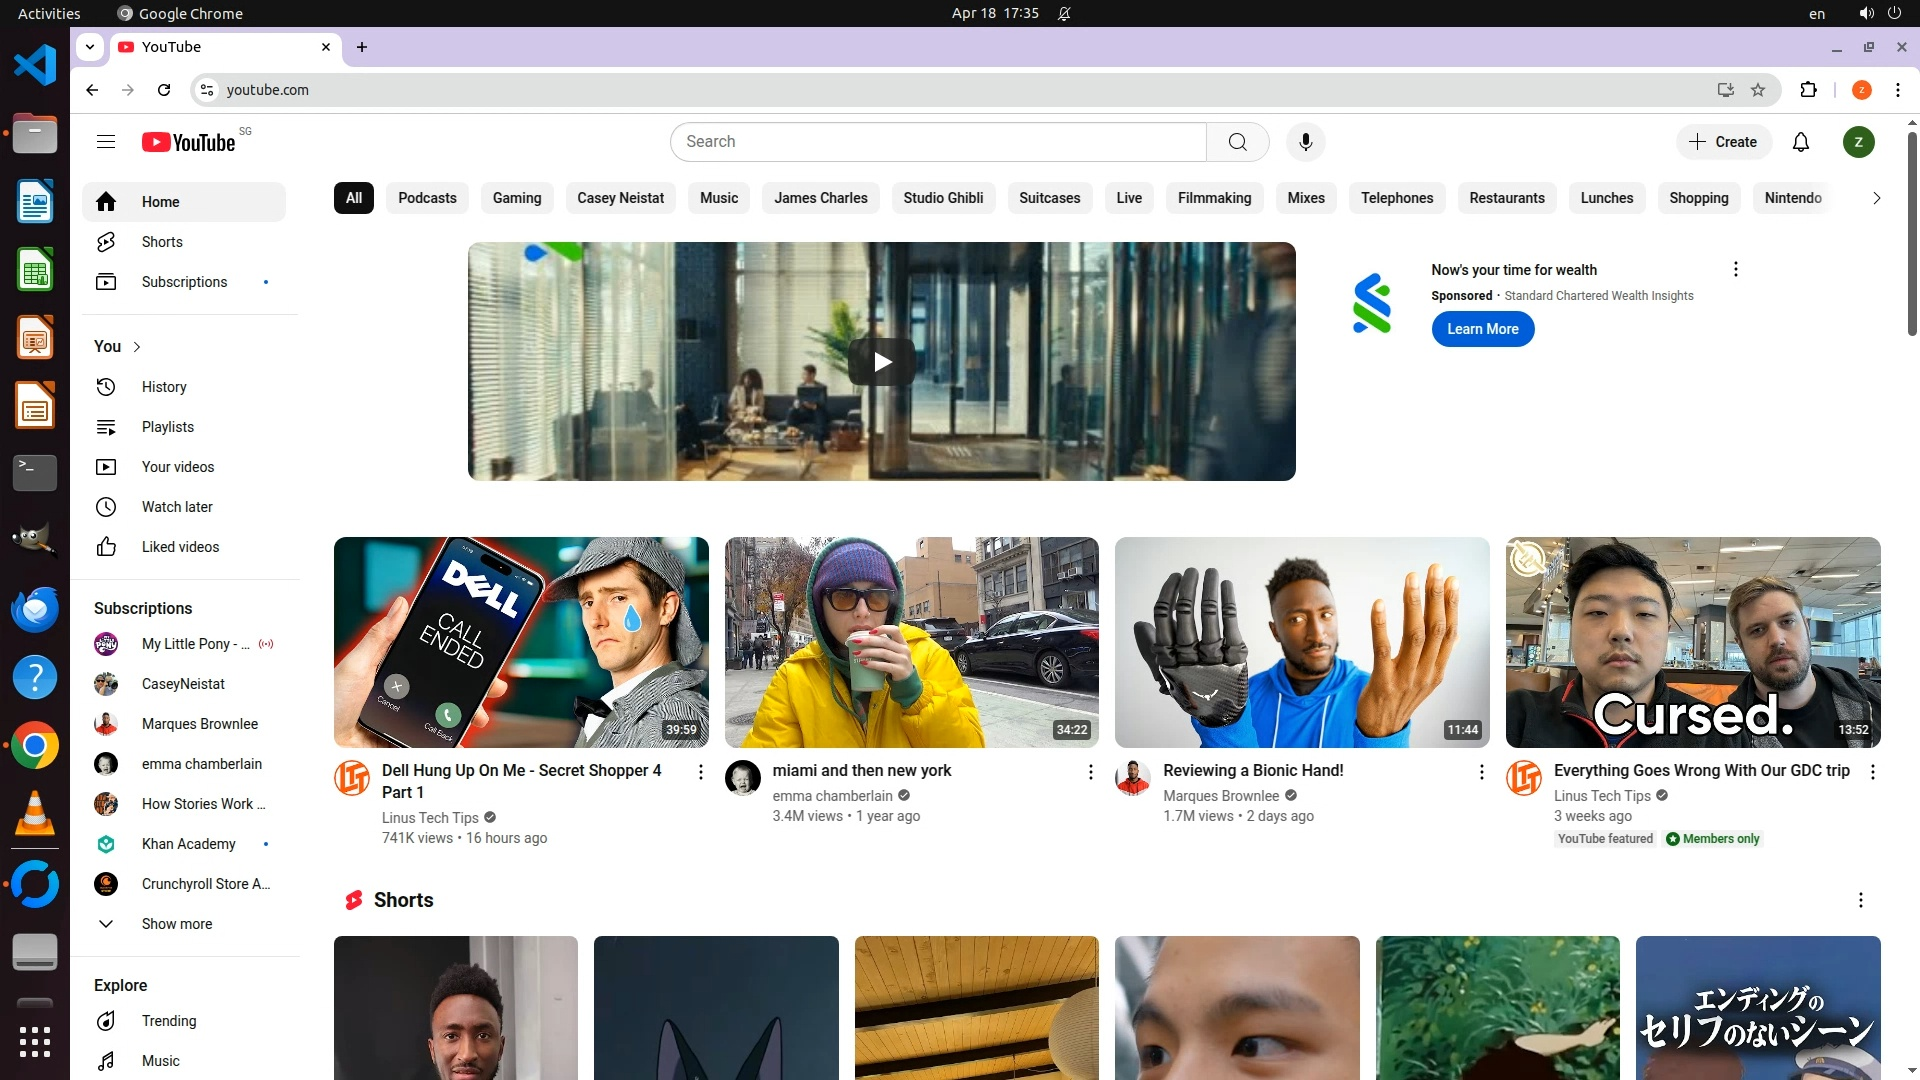Screen dimensions: 1920x1080
Task: Select the Studio Ghibli chip
Action: [942, 198]
